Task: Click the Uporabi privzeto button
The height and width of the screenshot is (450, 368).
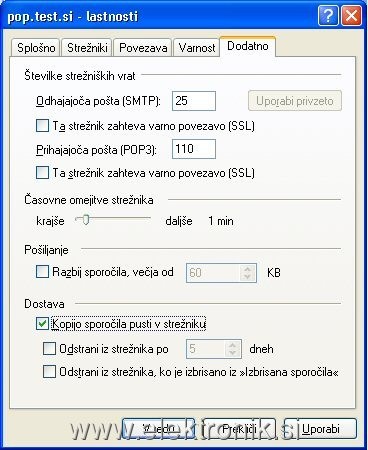Action: point(295,101)
